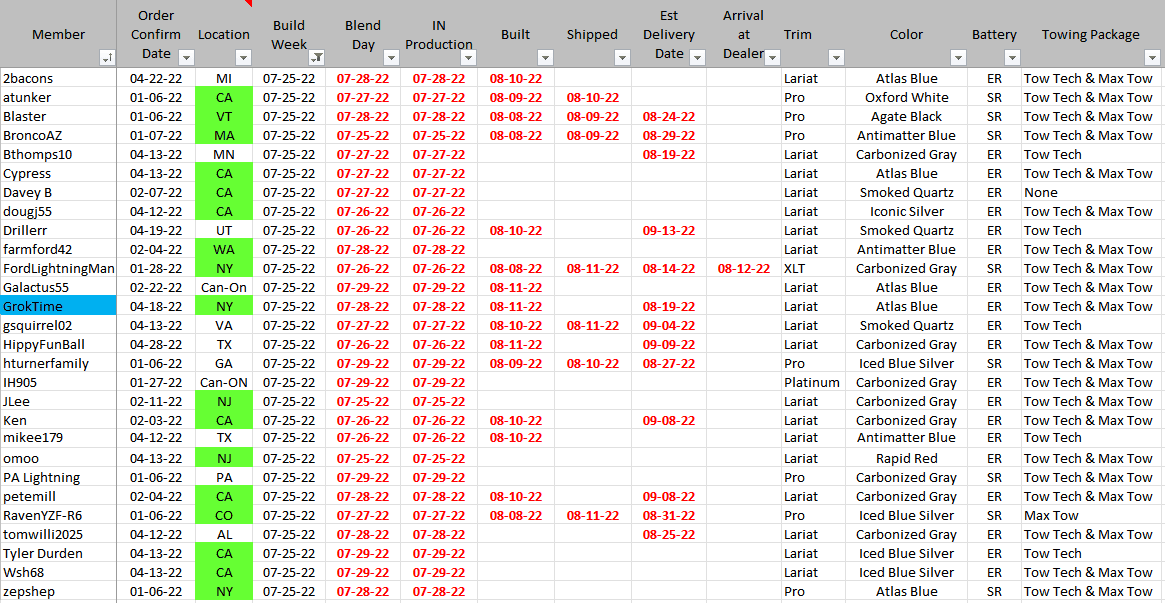Open the Built column filter arrow
1165x603 pixels.
(545, 58)
